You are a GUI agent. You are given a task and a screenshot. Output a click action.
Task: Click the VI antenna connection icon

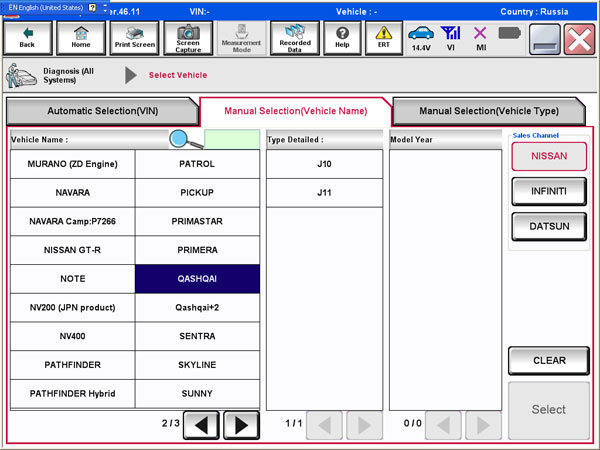point(451,39)
